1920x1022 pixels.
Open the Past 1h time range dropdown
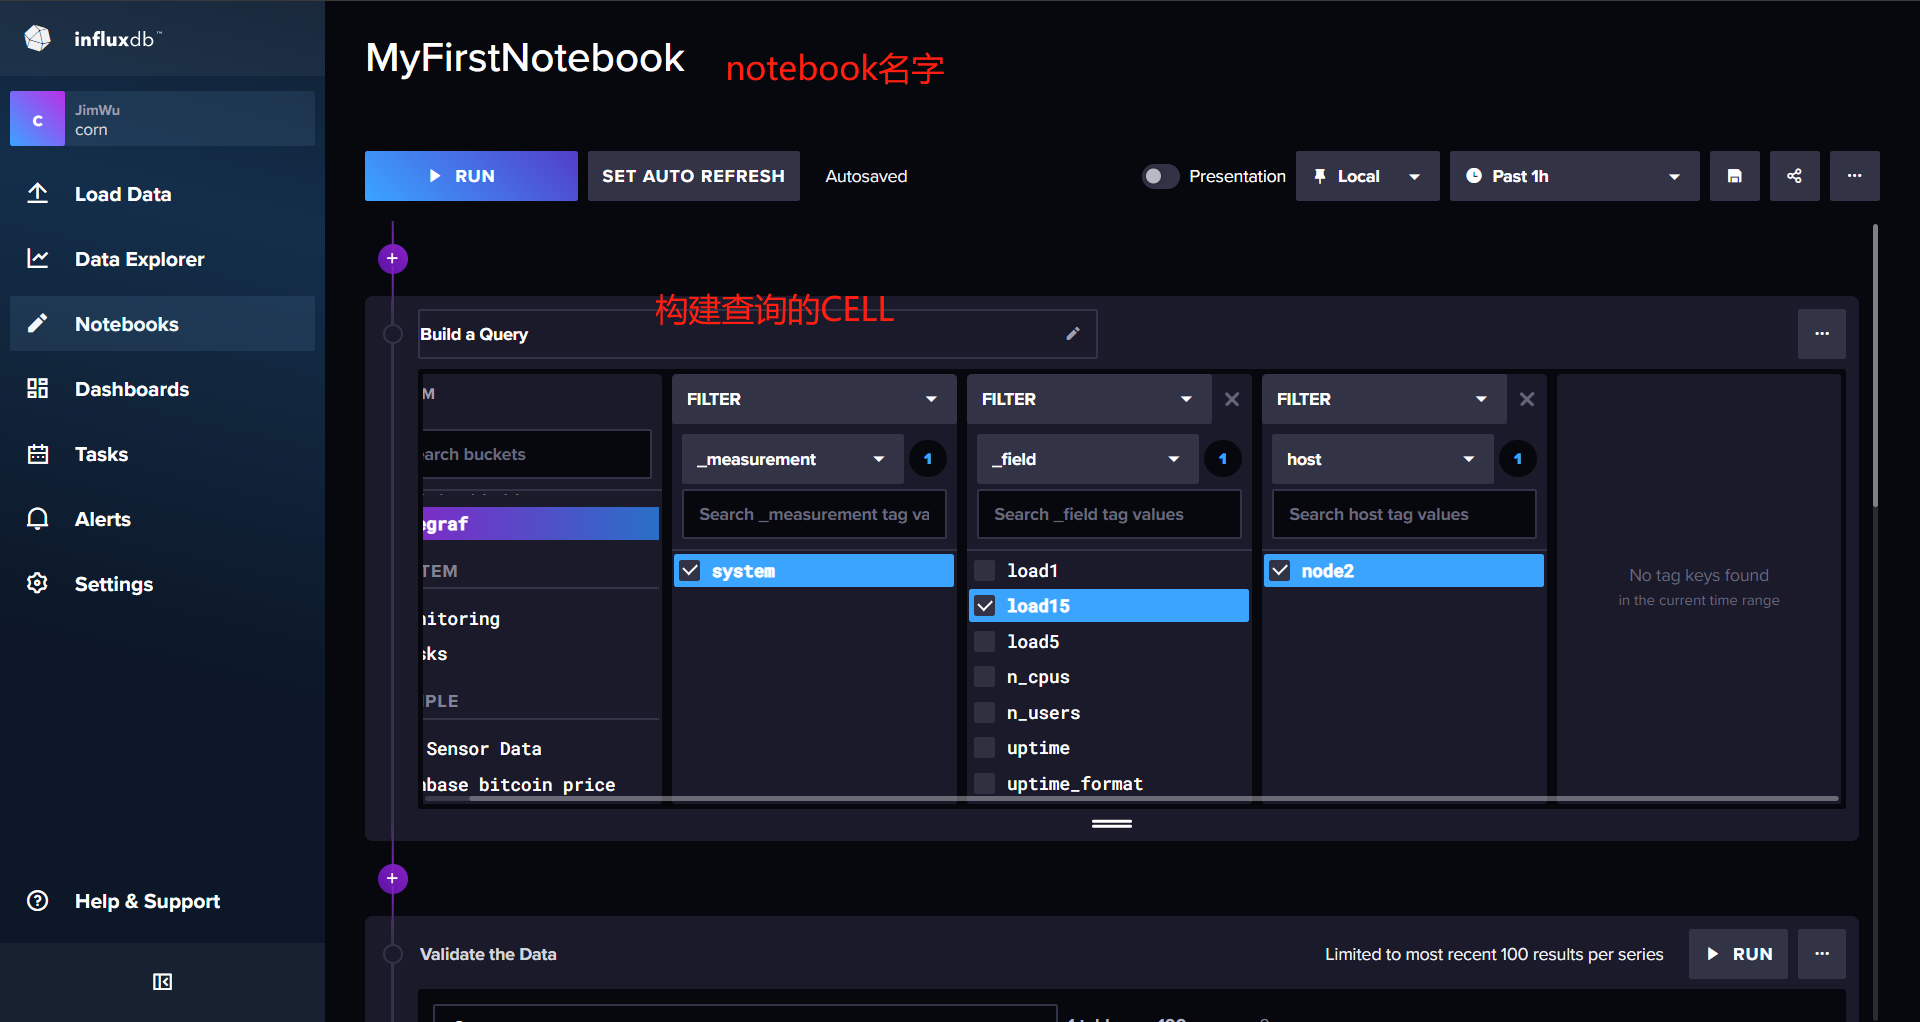pos(1575,176)
